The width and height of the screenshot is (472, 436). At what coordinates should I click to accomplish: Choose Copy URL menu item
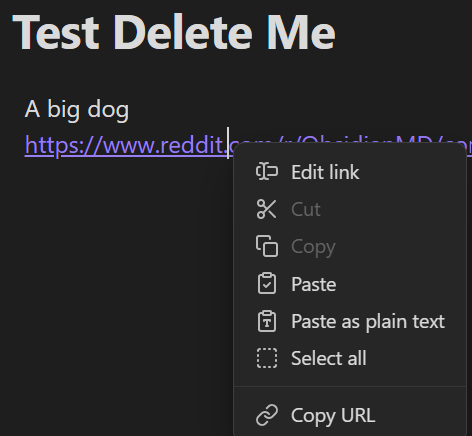(350, 415)
